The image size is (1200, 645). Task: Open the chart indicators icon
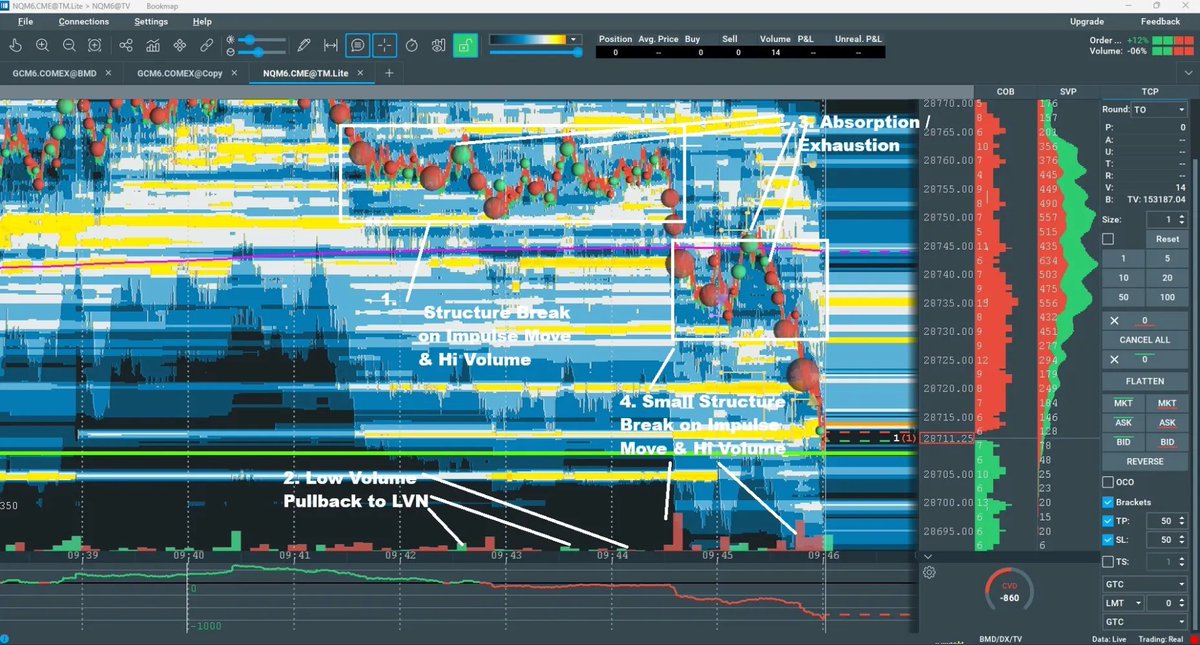point(153,45)
